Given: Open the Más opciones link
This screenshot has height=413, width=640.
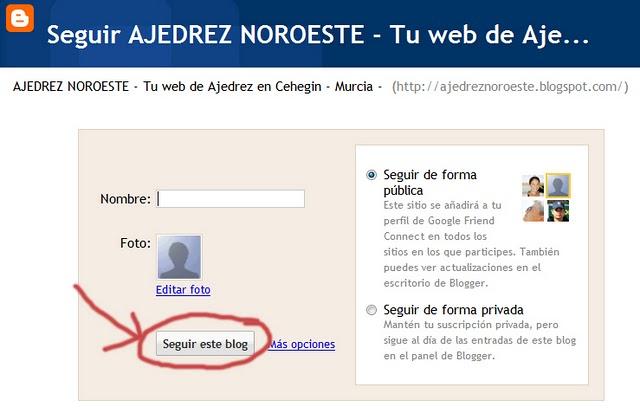Looking at the screenshot, I should (302, 344).
